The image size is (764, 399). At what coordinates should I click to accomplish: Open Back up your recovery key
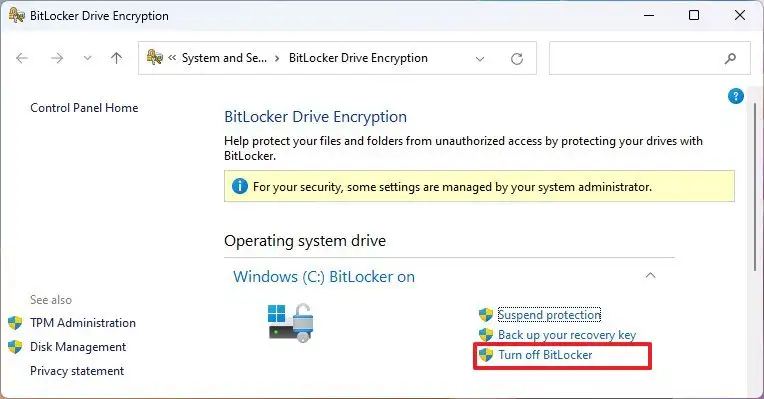coord(567,335)
